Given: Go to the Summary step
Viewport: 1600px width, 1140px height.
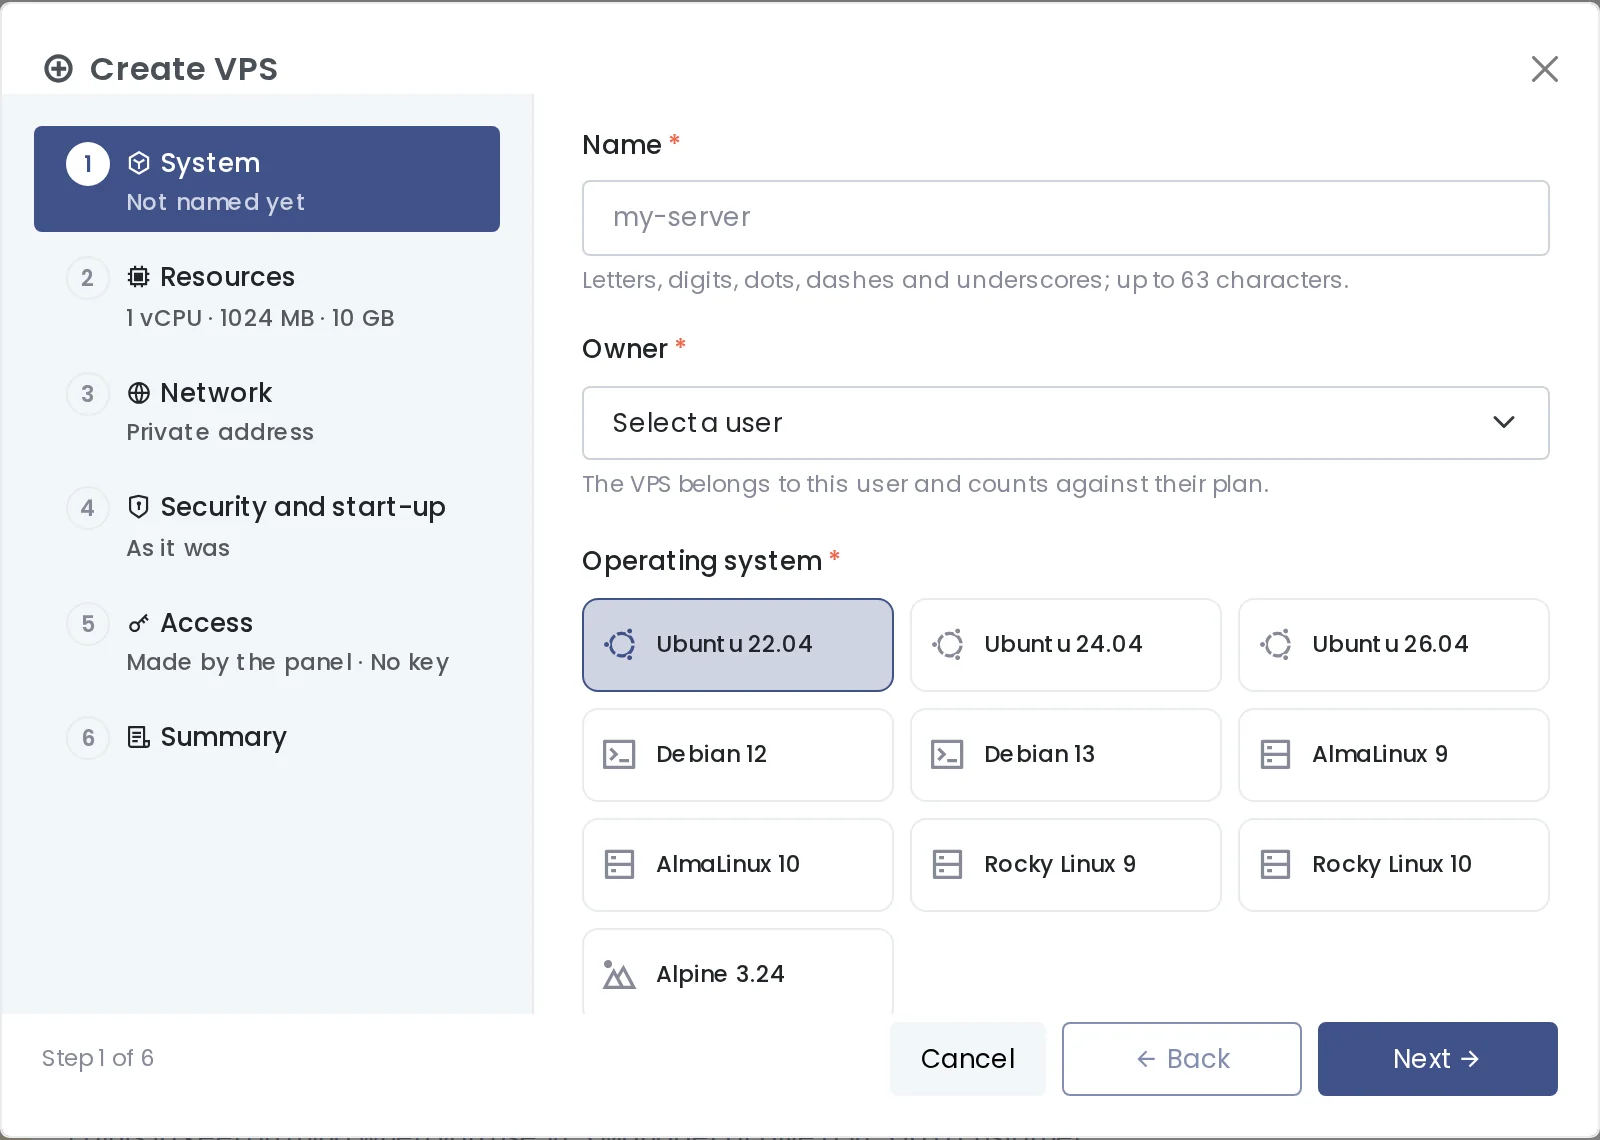Looking at the screenshot, I should tap(267, 738).
